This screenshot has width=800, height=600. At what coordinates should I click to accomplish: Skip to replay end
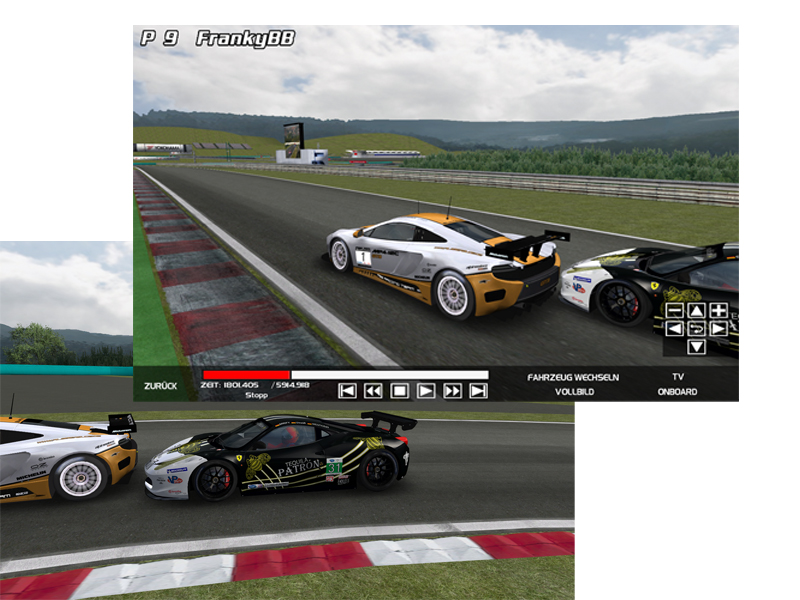(478, 391)
